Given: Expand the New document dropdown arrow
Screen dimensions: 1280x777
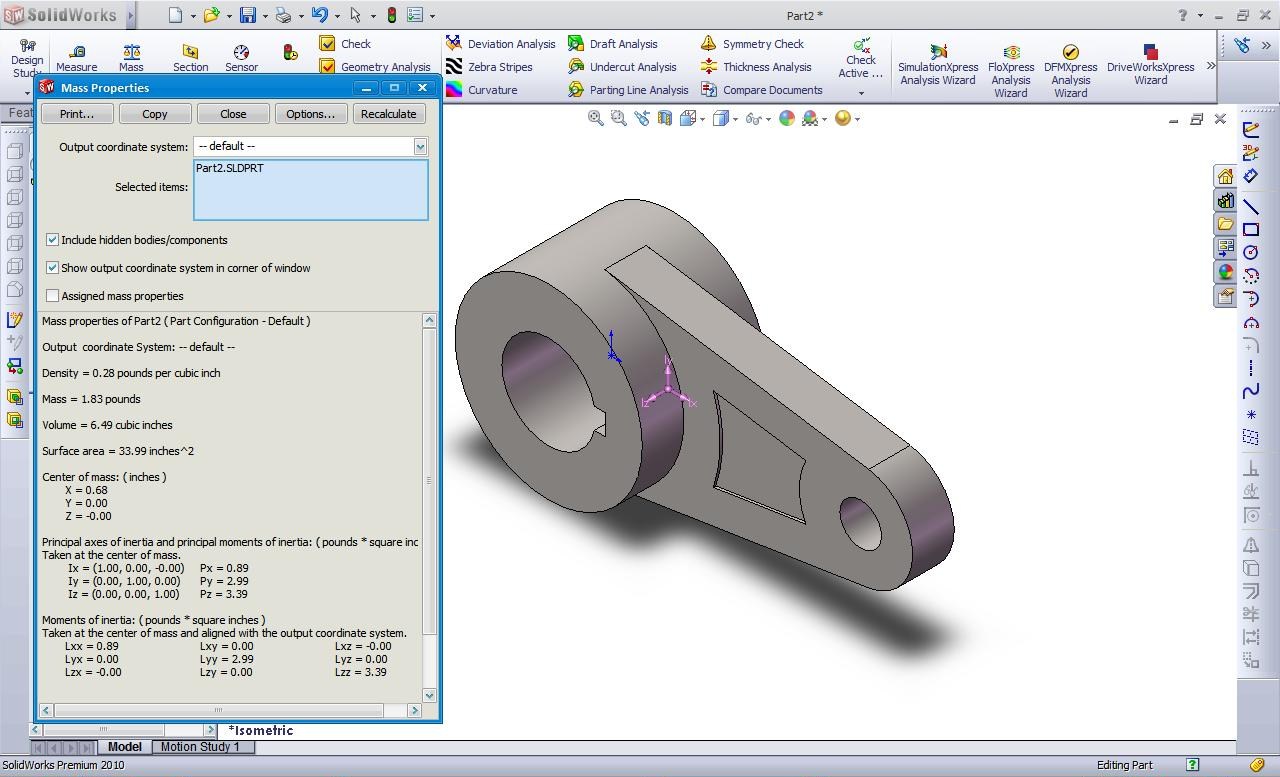Looking at the screenshot, I should click(x=193, y=16).
